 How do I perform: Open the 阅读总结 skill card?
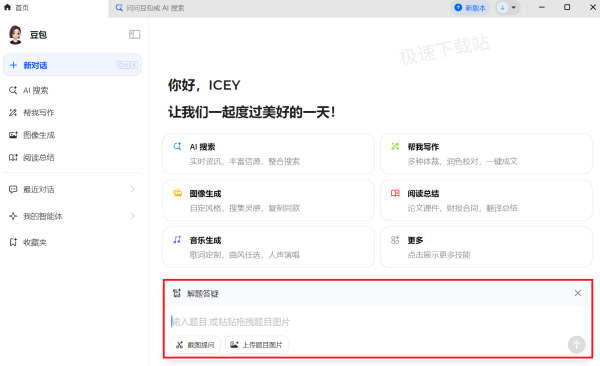(x=486, y=200)
